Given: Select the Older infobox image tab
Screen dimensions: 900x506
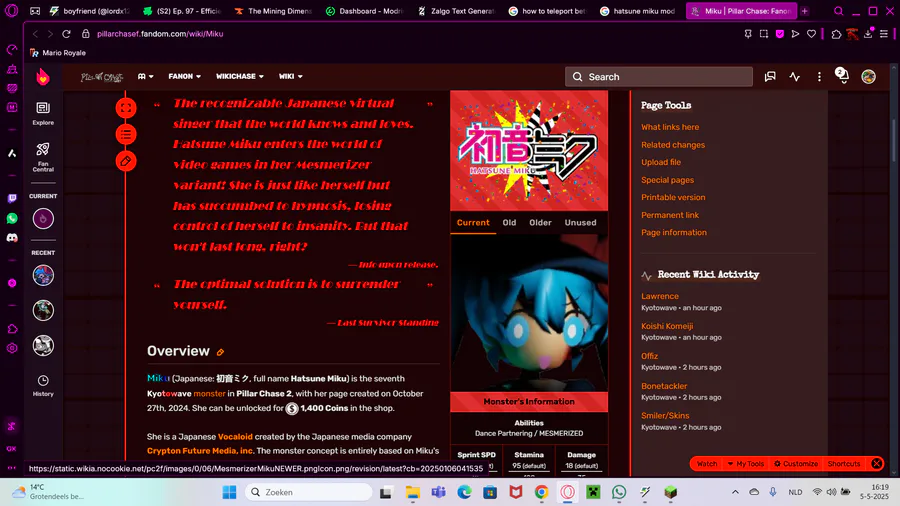Looking at the screenshot, I should tap(540, 223).
